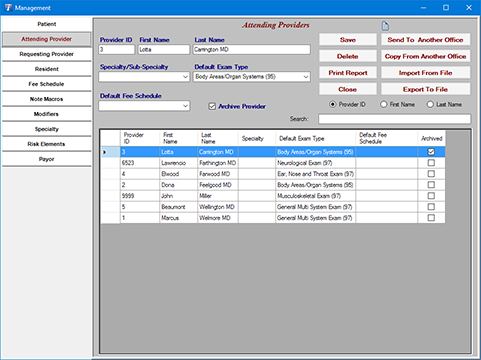Click the Welmore MD cell
481x360 pixels.
[217, 218]
